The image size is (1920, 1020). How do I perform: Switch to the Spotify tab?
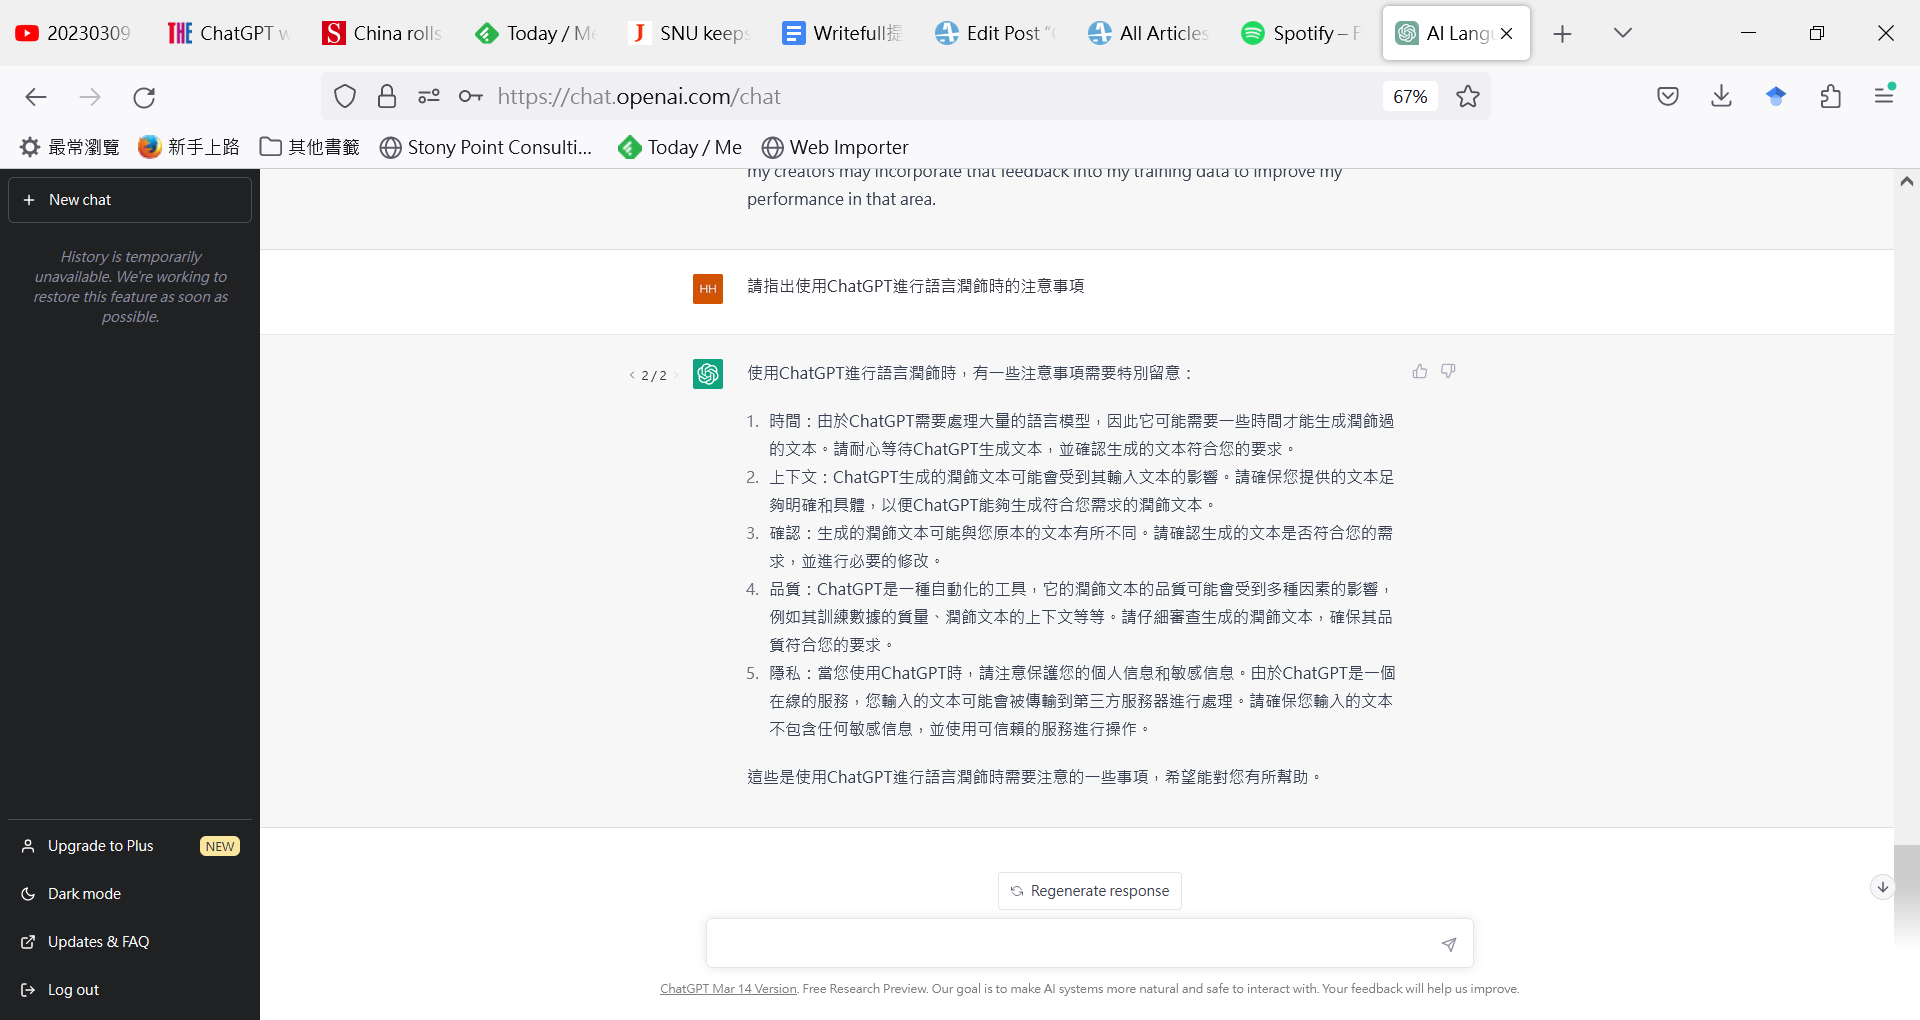point(1302,33)
